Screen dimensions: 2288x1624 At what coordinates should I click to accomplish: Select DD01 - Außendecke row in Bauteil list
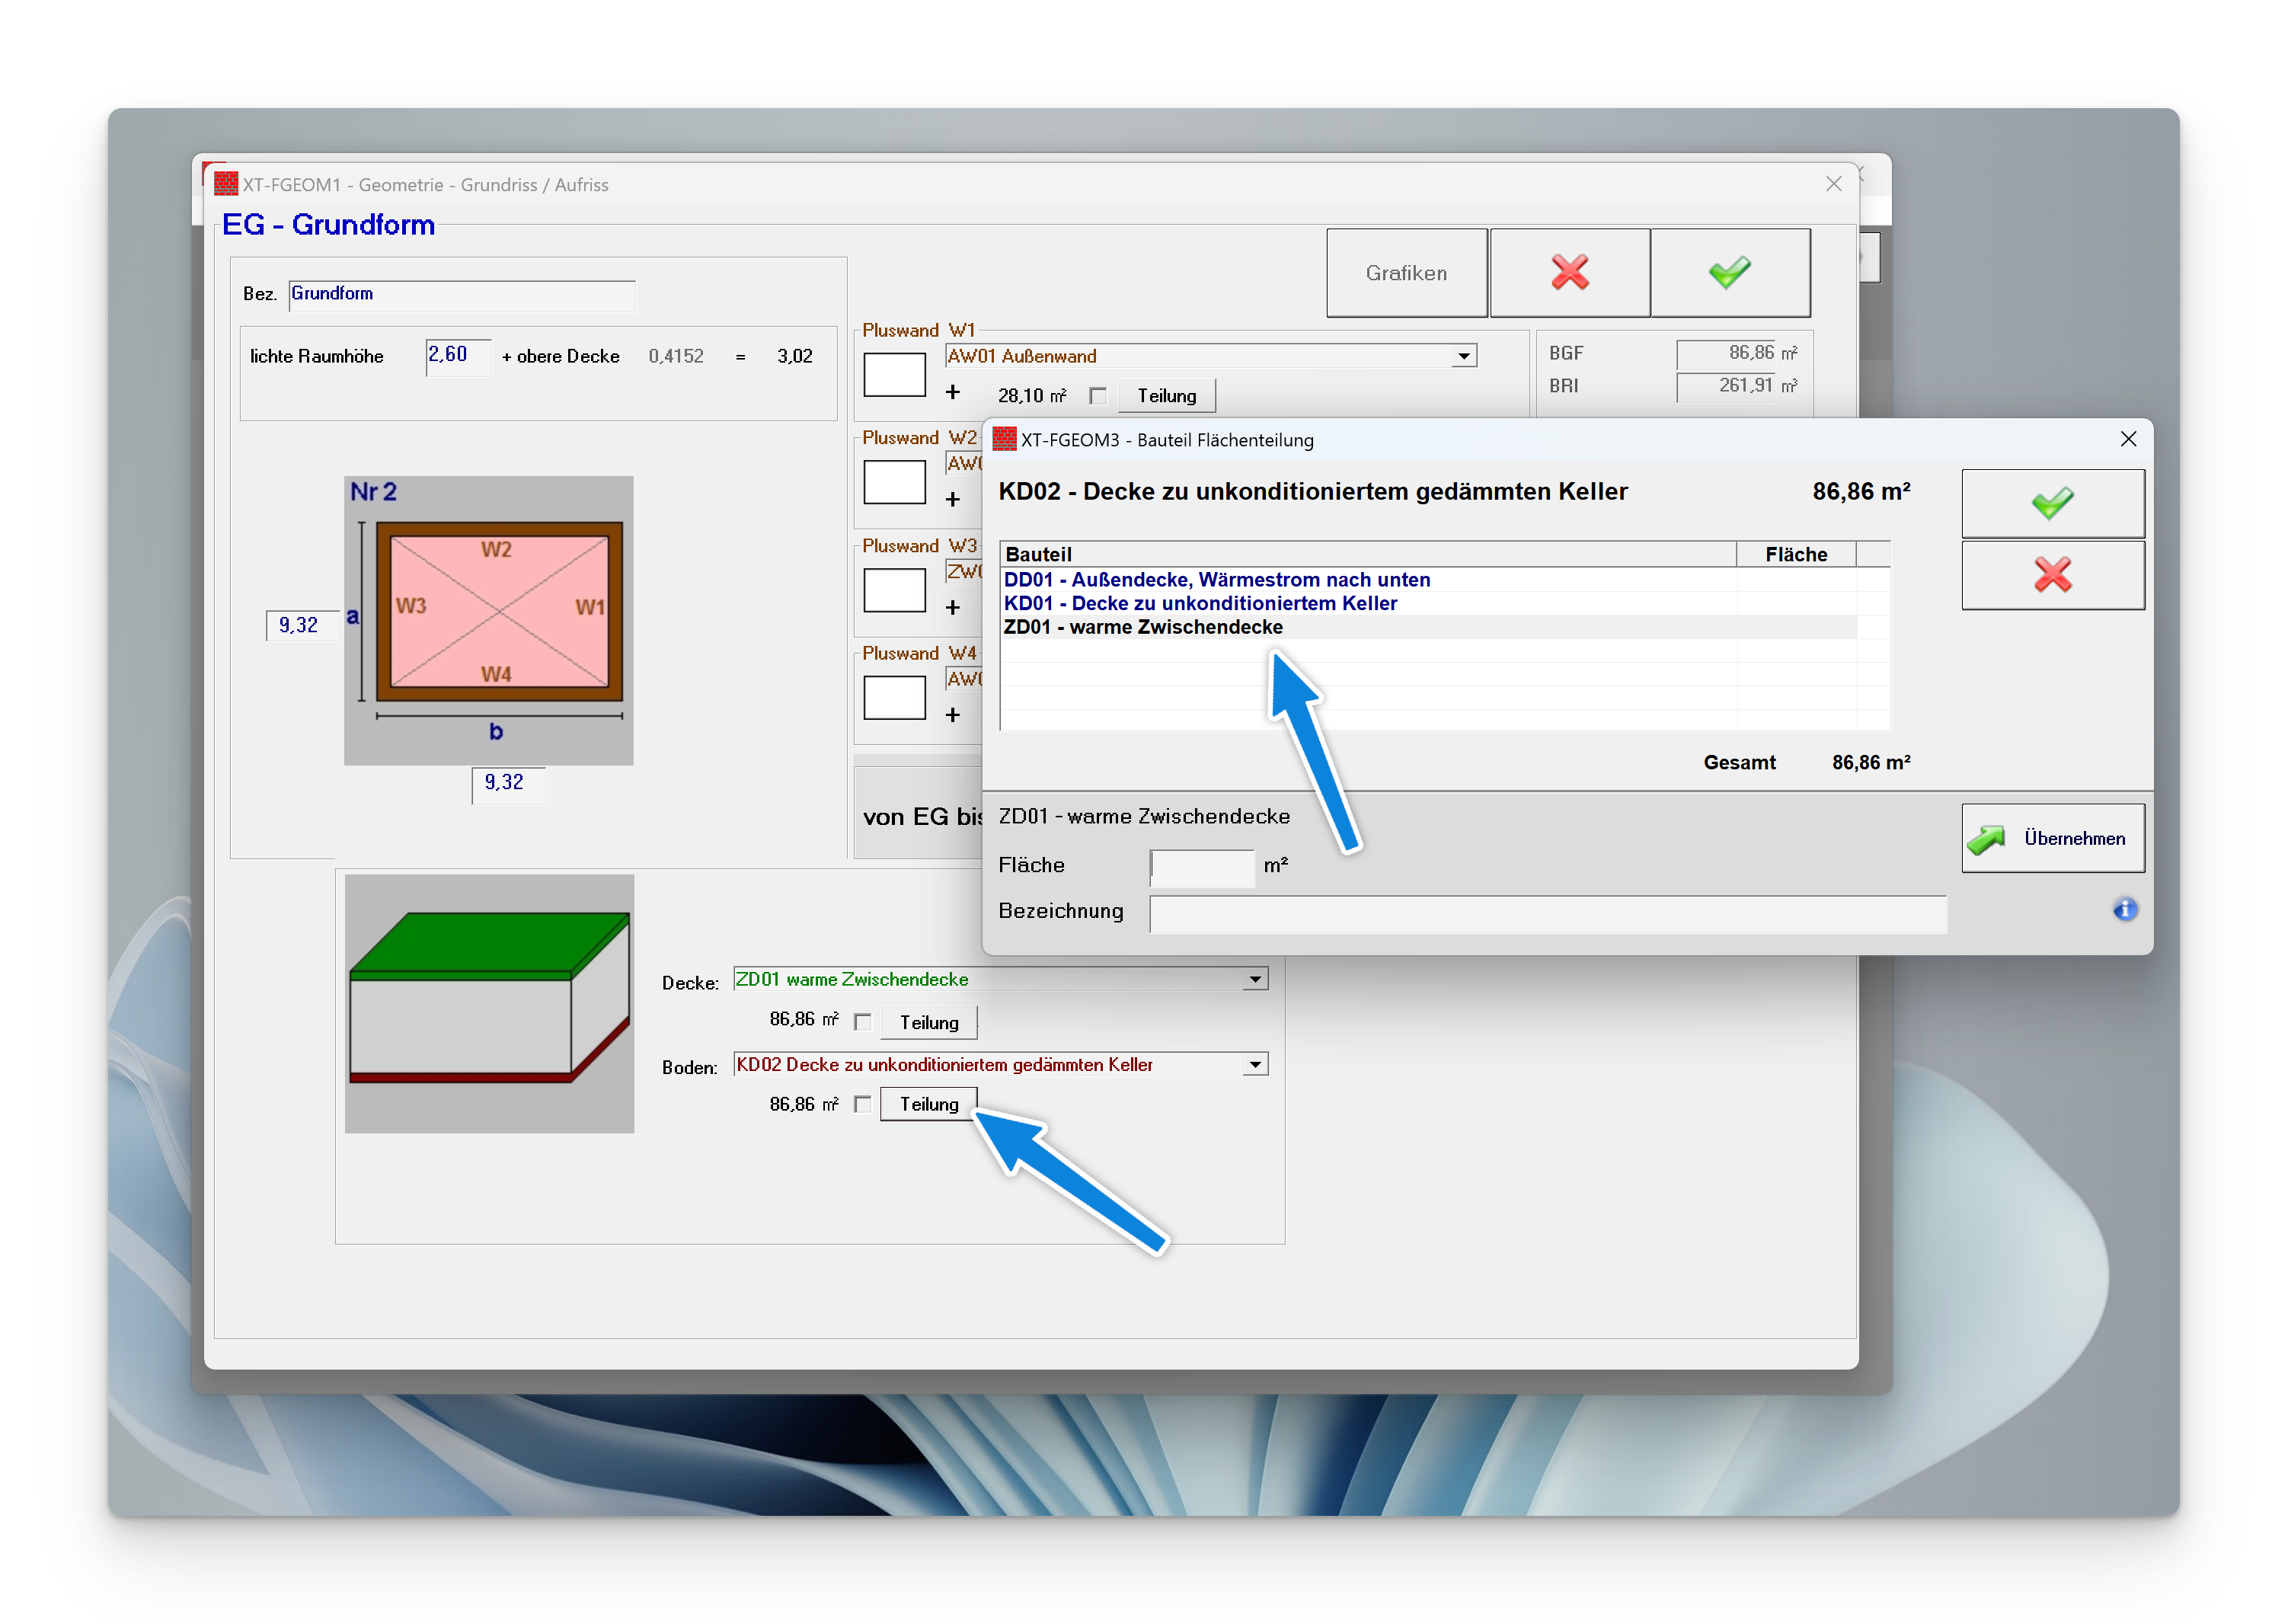(x=1216, y=580)
